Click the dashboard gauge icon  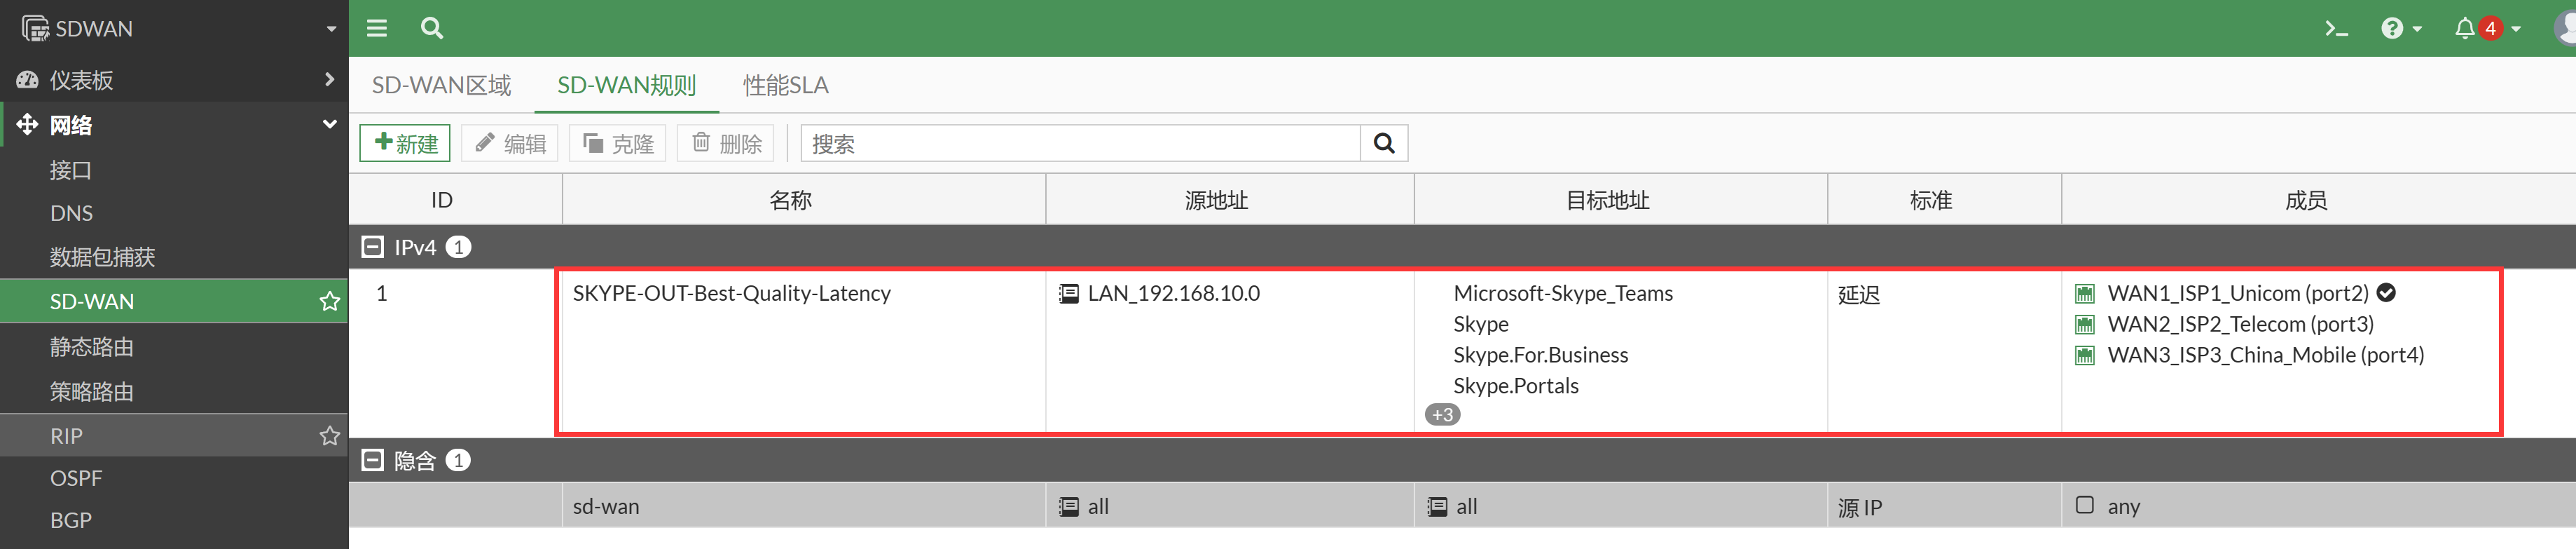coord(27,79)
